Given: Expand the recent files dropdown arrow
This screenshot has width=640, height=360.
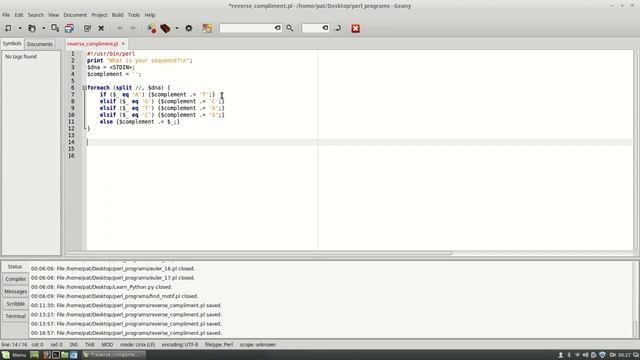Looking at the screenshot, I should click(44, 28).
